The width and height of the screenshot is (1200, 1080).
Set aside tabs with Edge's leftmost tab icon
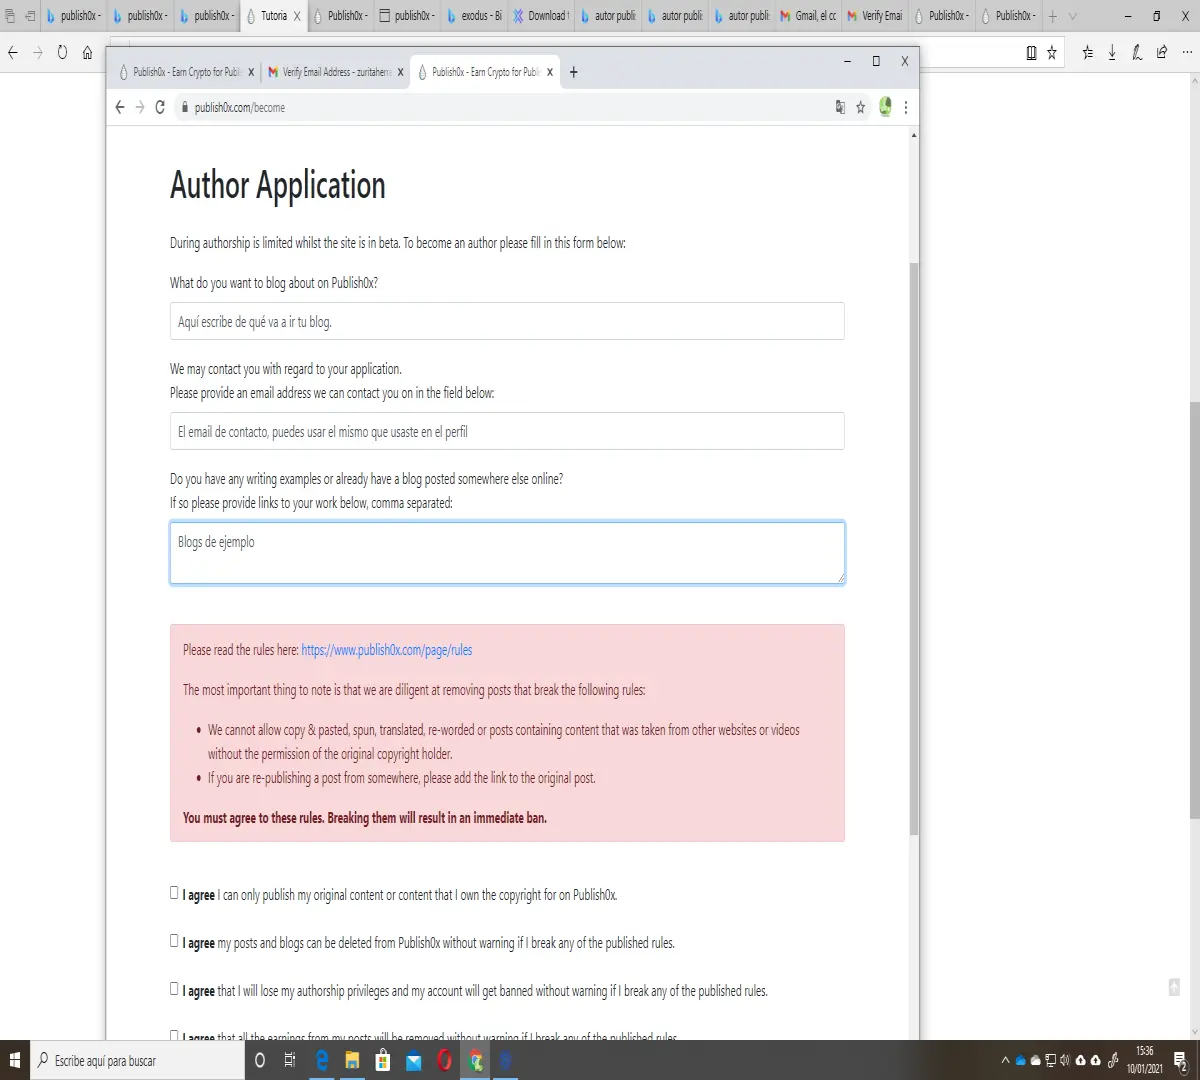[10, 16]
